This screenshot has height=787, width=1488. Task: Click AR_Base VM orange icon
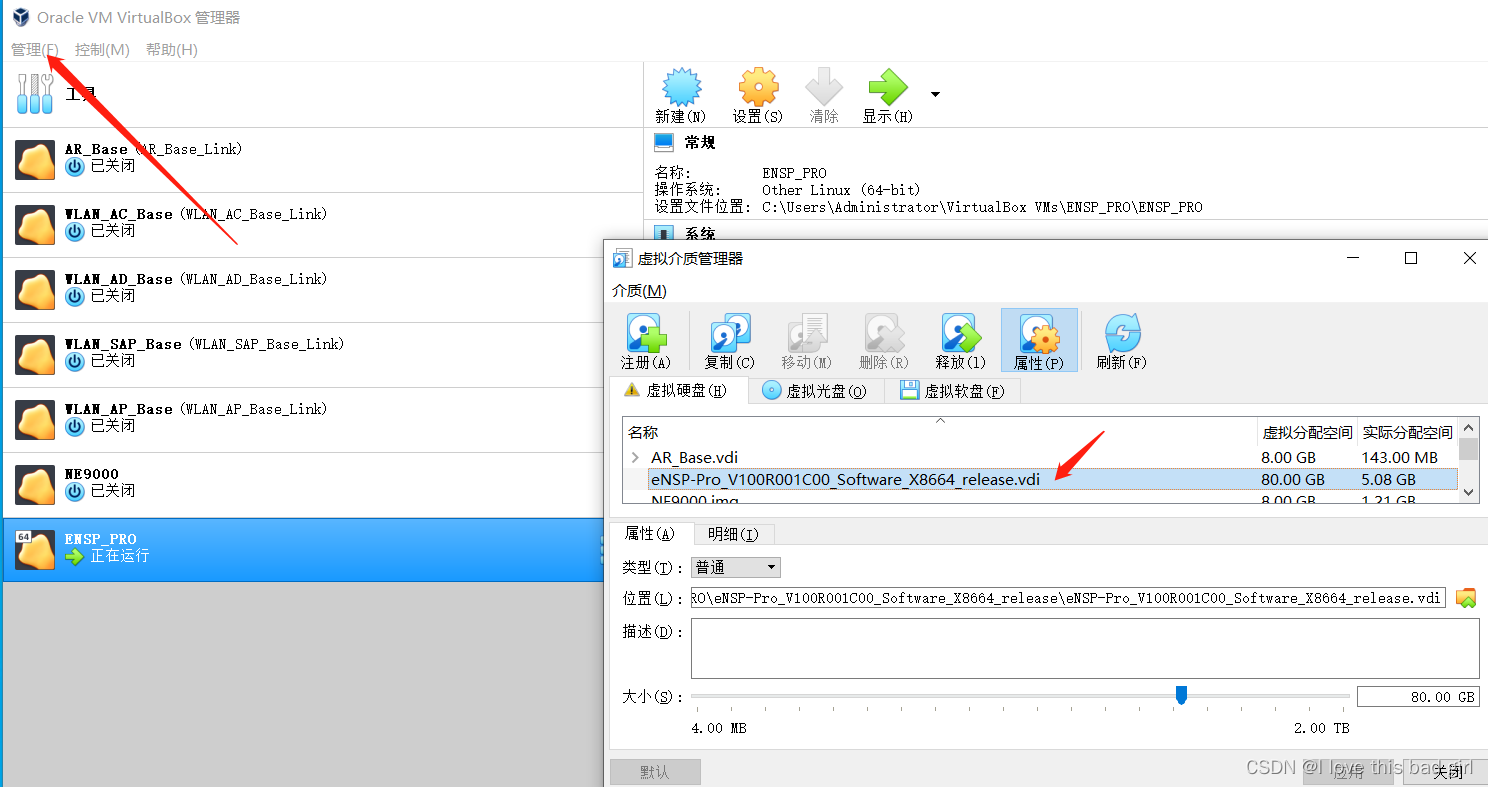[35, 160]
